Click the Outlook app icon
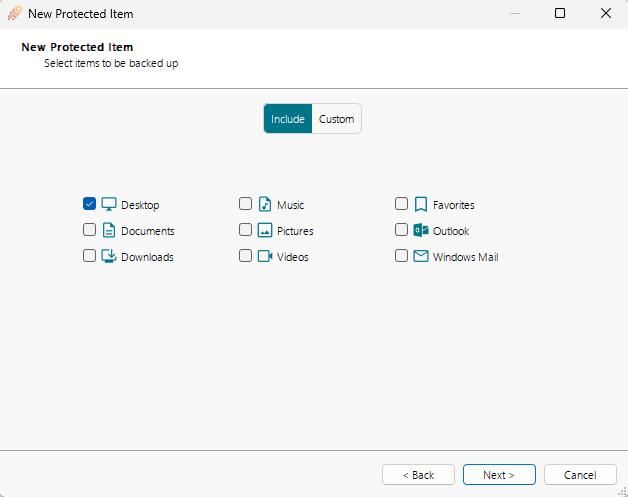The width and height of the screenshot is (628, 497). [421, 230]
